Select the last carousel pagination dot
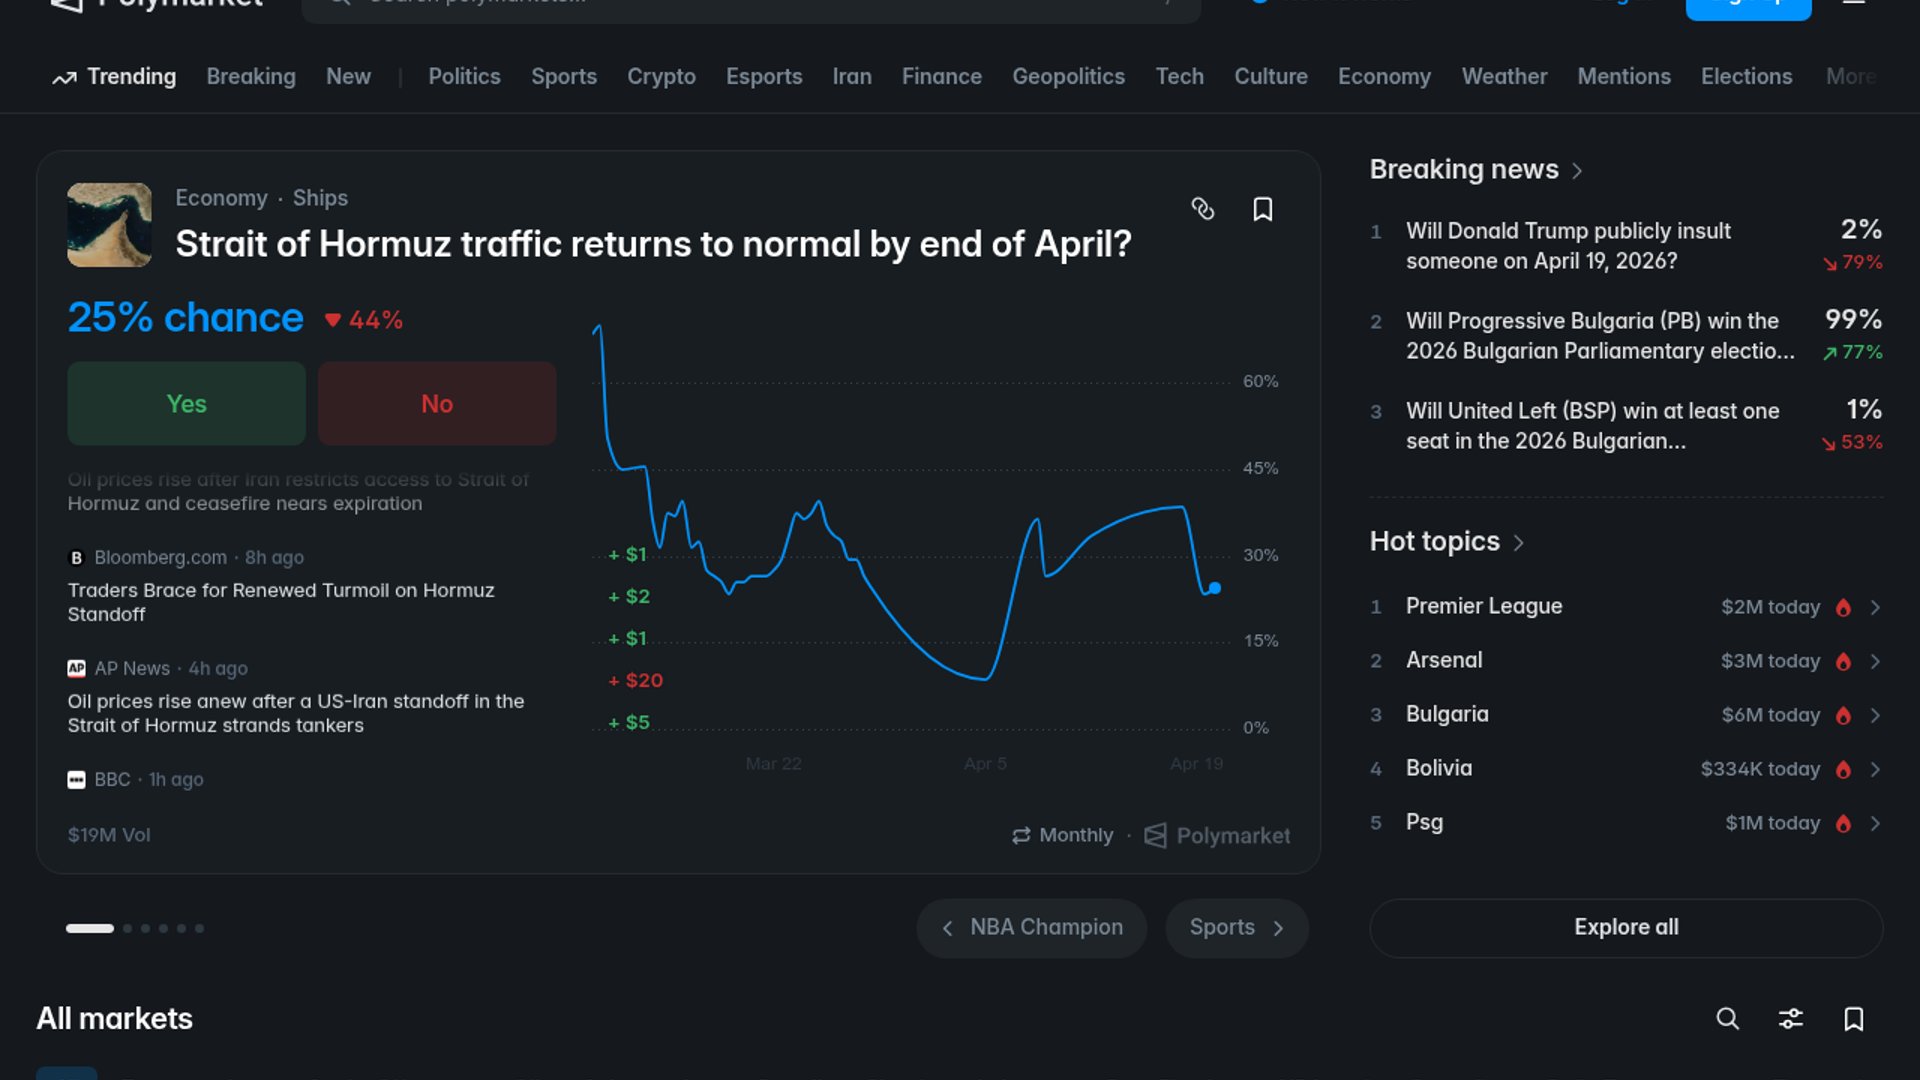 pyautogui.click(x=199, y=928)
